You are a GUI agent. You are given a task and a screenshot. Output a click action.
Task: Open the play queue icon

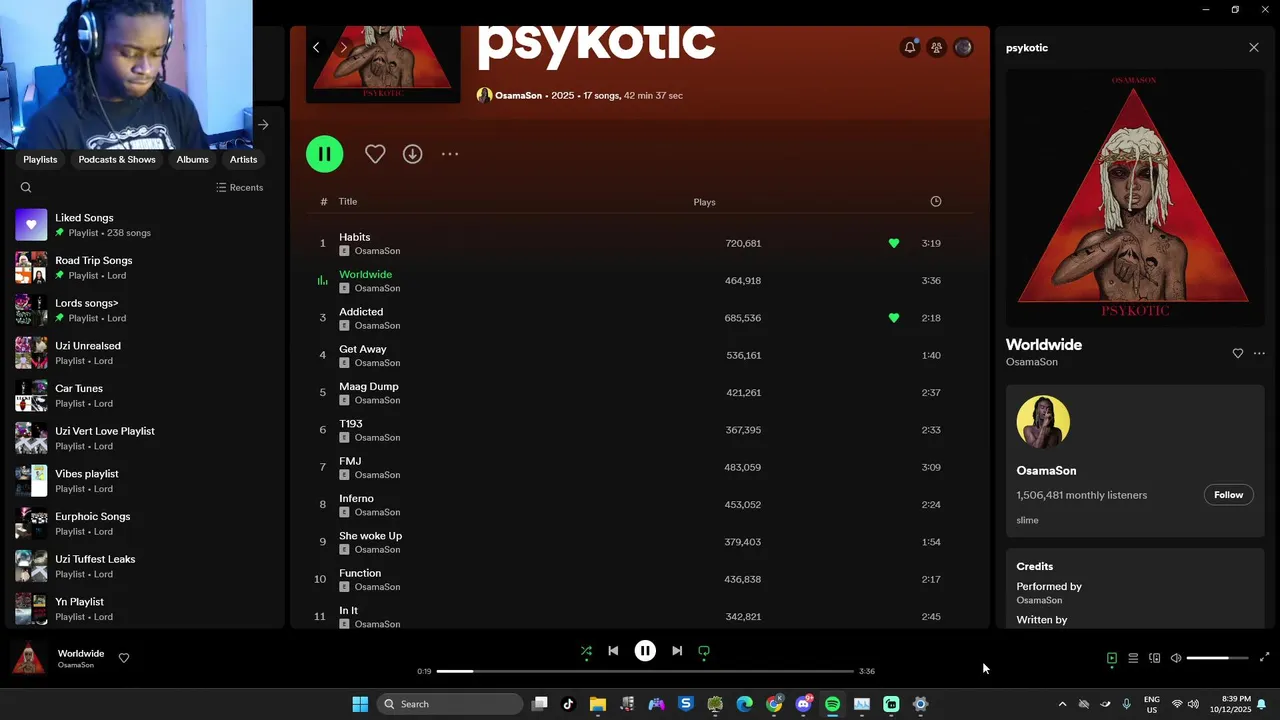click(x=1133, y=658)
